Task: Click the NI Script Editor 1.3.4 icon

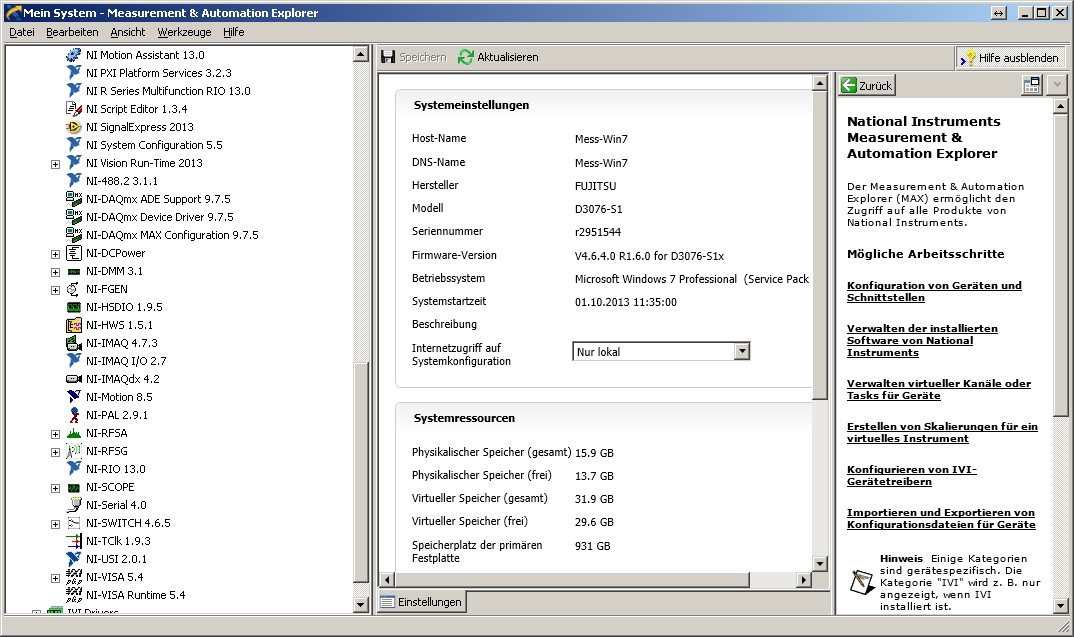Action: tap(73, 109)
